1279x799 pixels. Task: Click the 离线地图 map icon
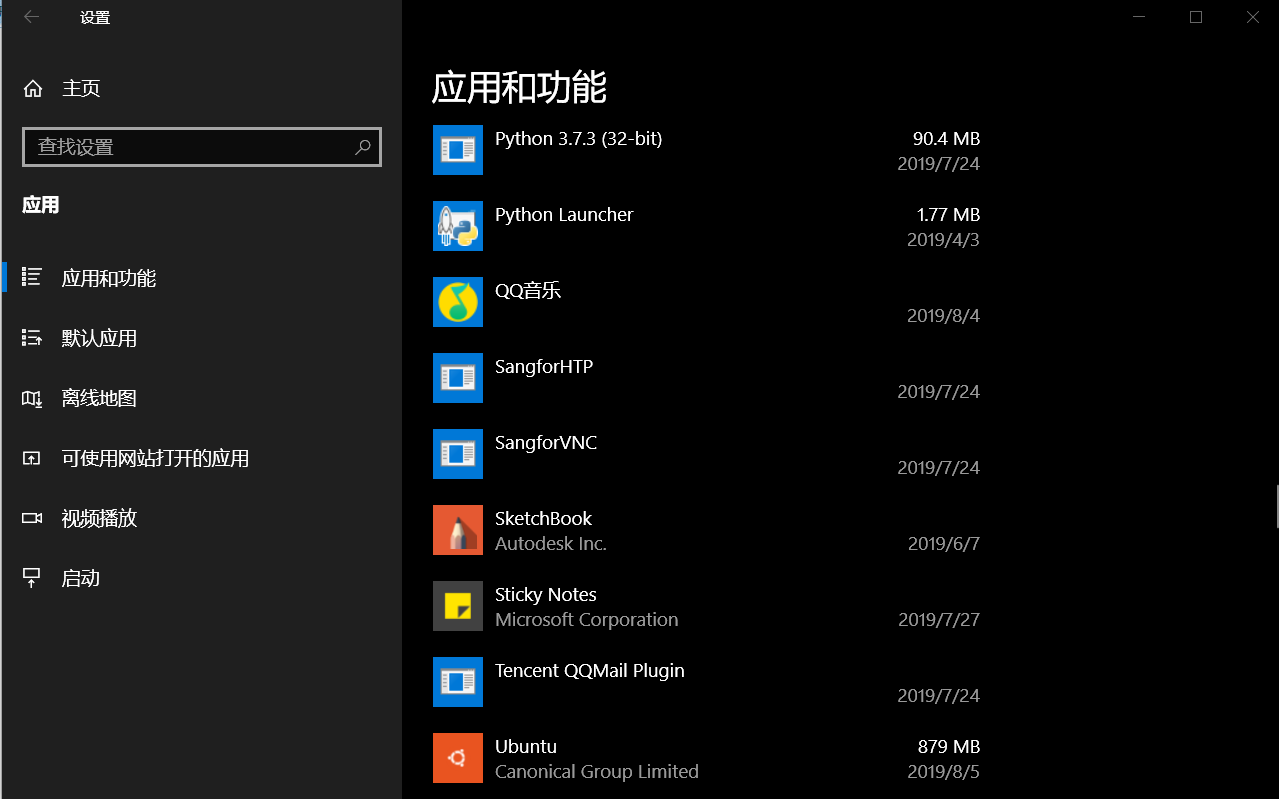(x=32, y=398)
